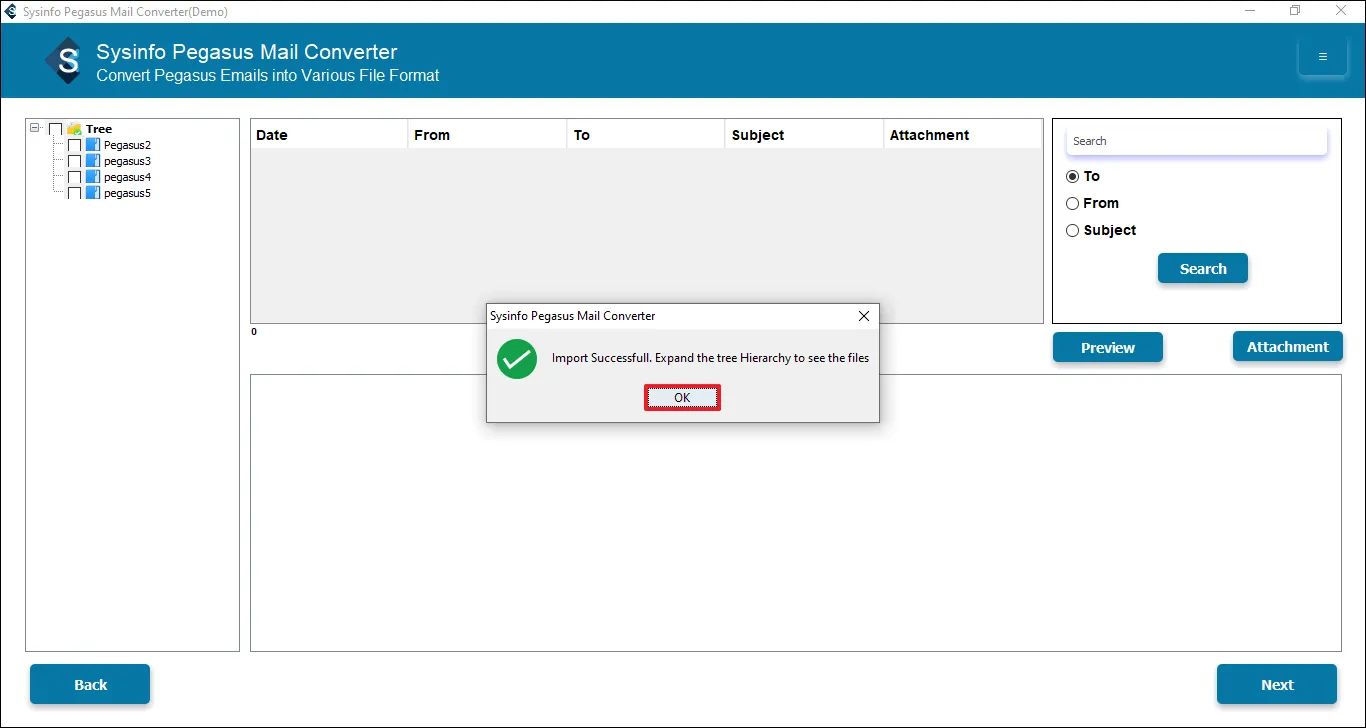Select the Tree root folder icon
This screenshot has width=1366, height=728.
click(x=74, y=129)
